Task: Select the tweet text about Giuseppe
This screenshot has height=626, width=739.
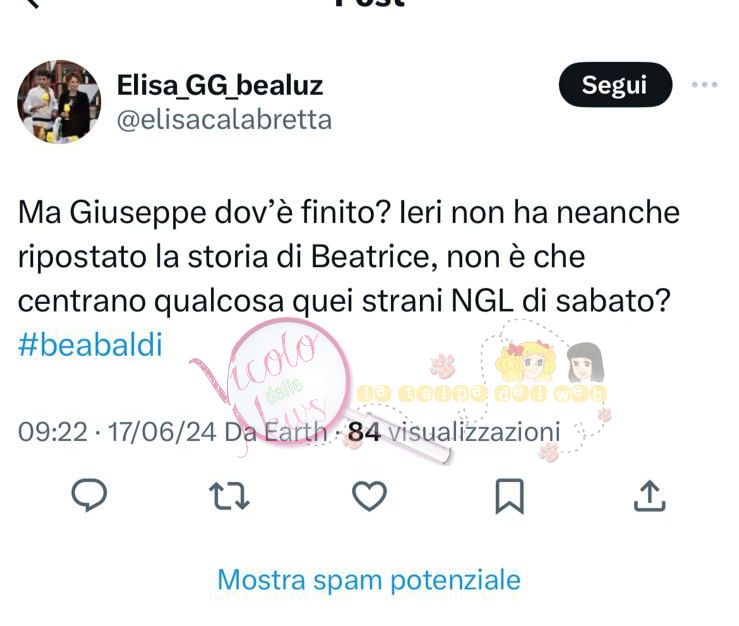Action: (349, 257)
